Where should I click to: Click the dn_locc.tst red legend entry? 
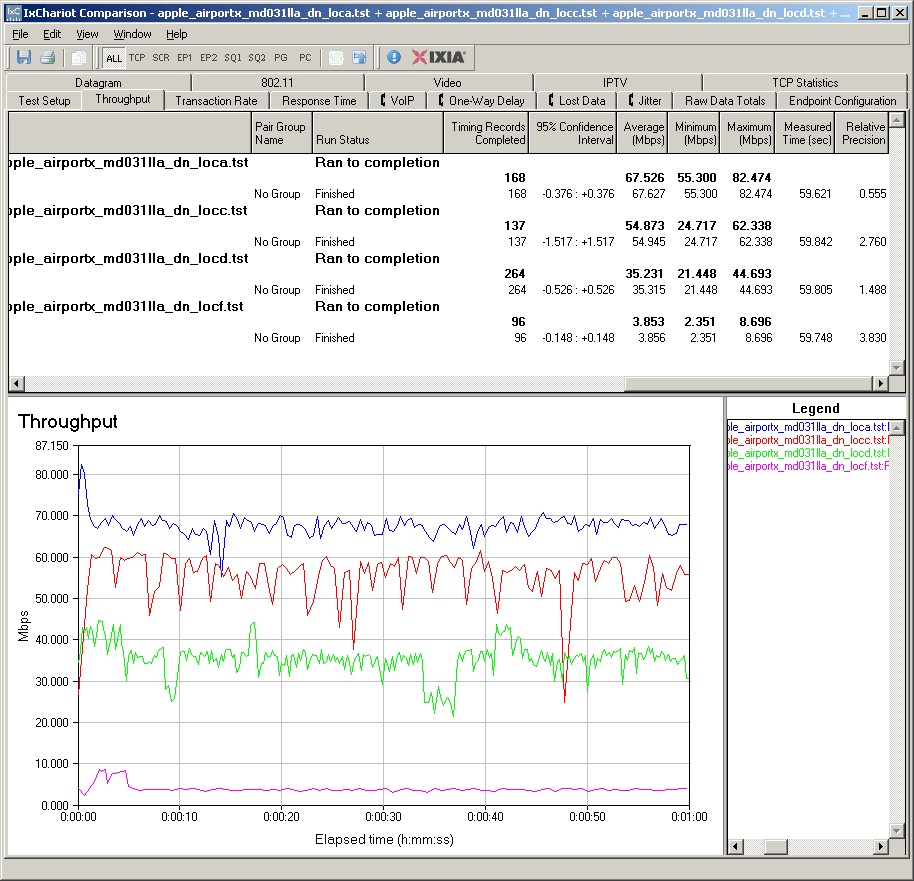[808, 440]
